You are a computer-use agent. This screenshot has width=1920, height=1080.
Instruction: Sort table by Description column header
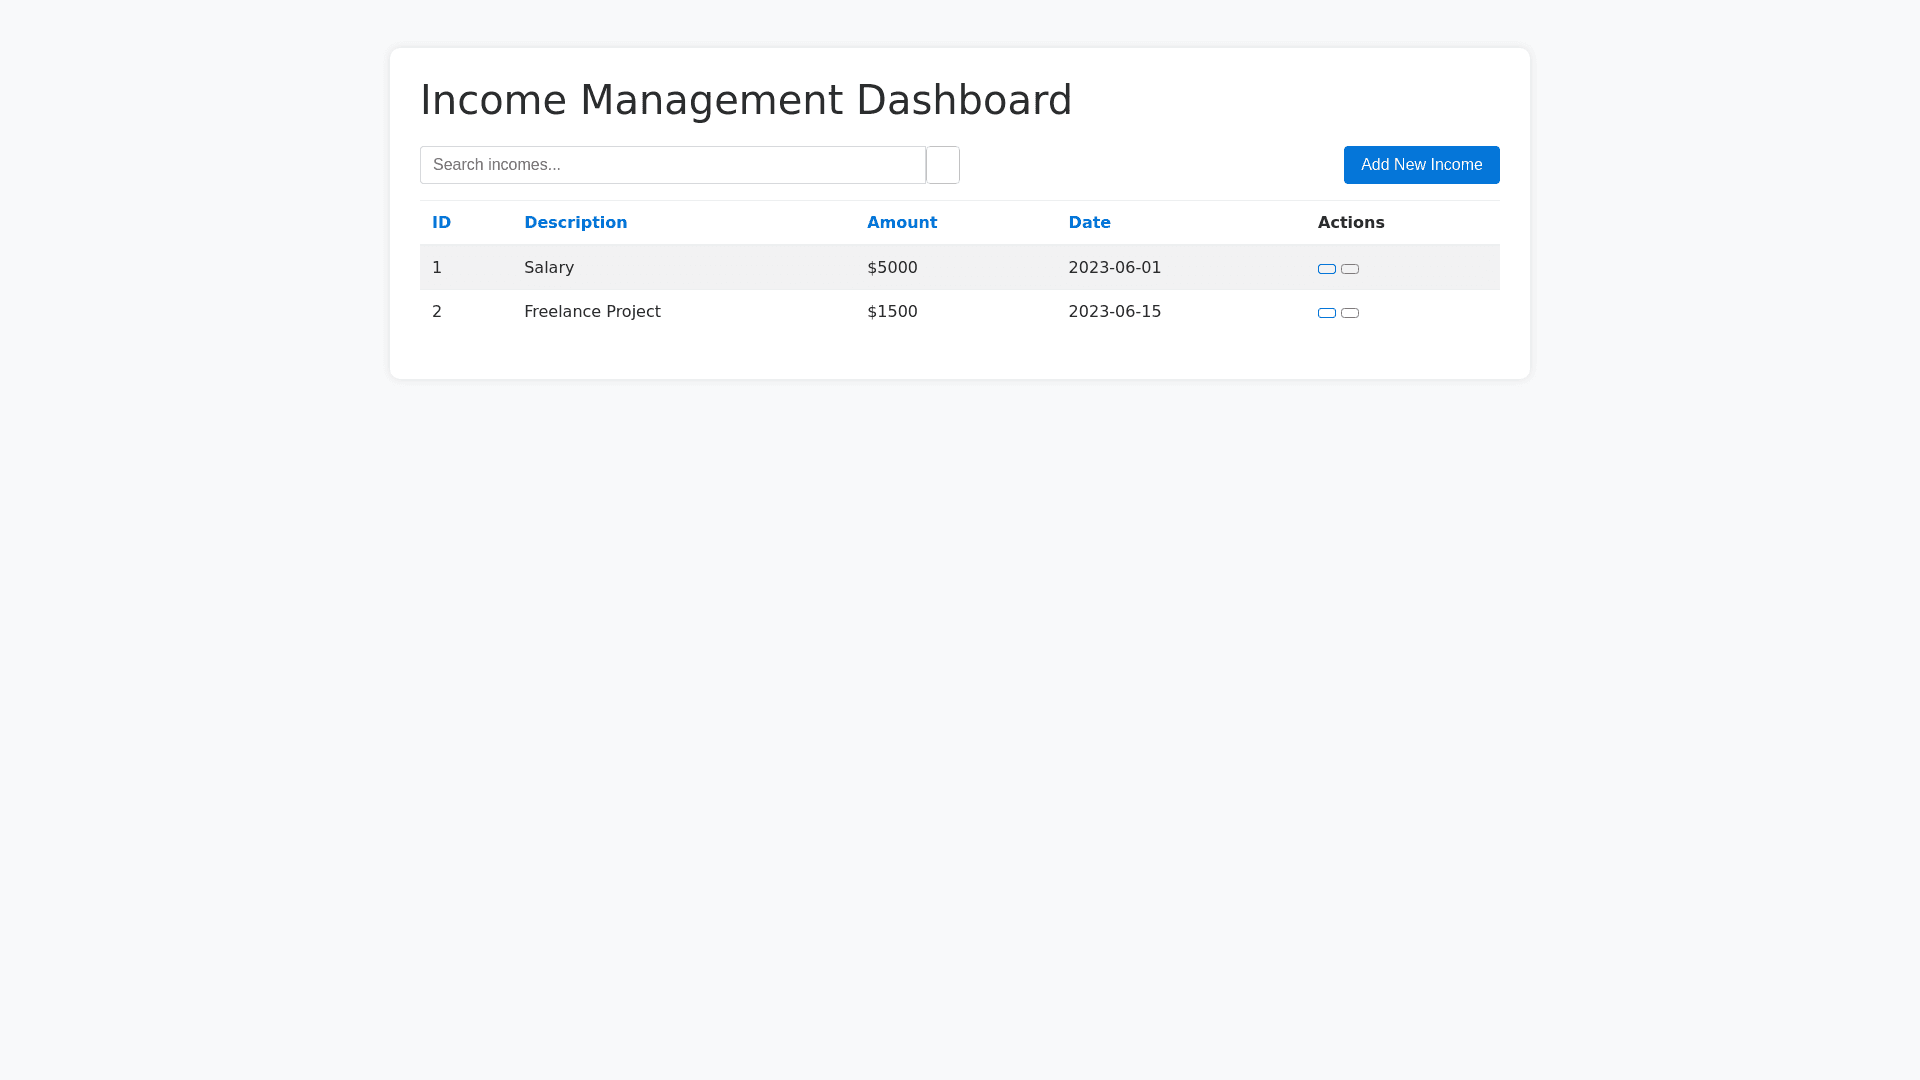(575, 223)
